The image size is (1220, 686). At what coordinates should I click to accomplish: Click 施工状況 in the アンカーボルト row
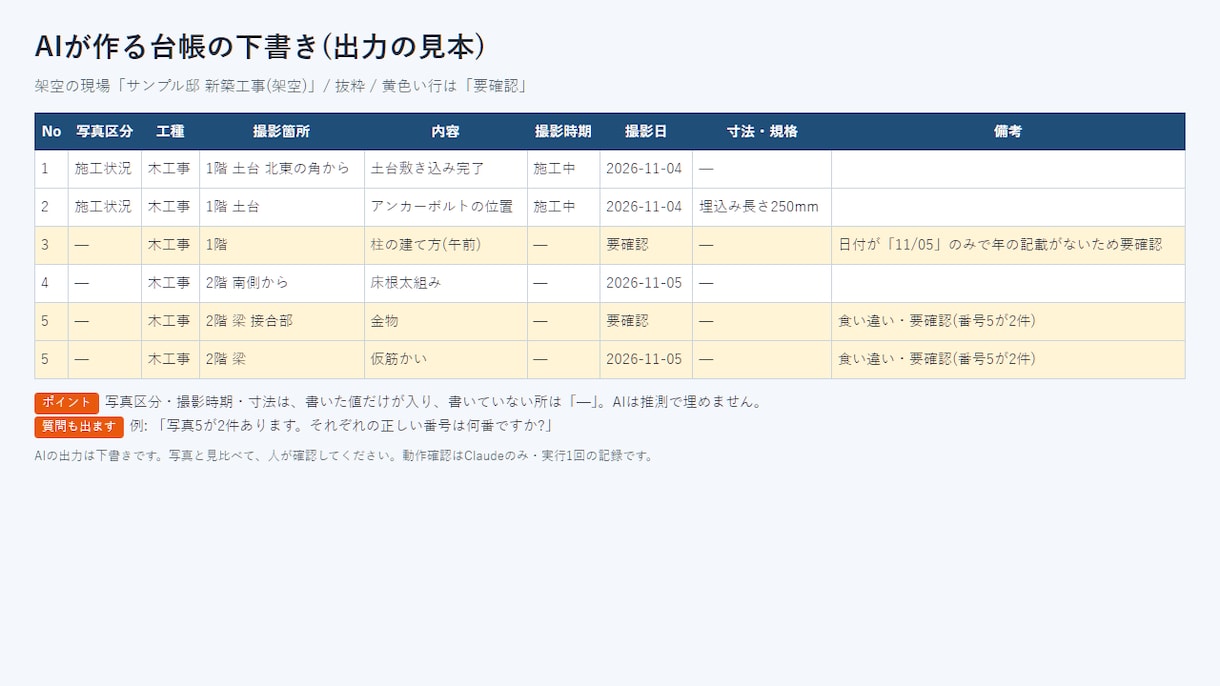(x=103, y=207)
